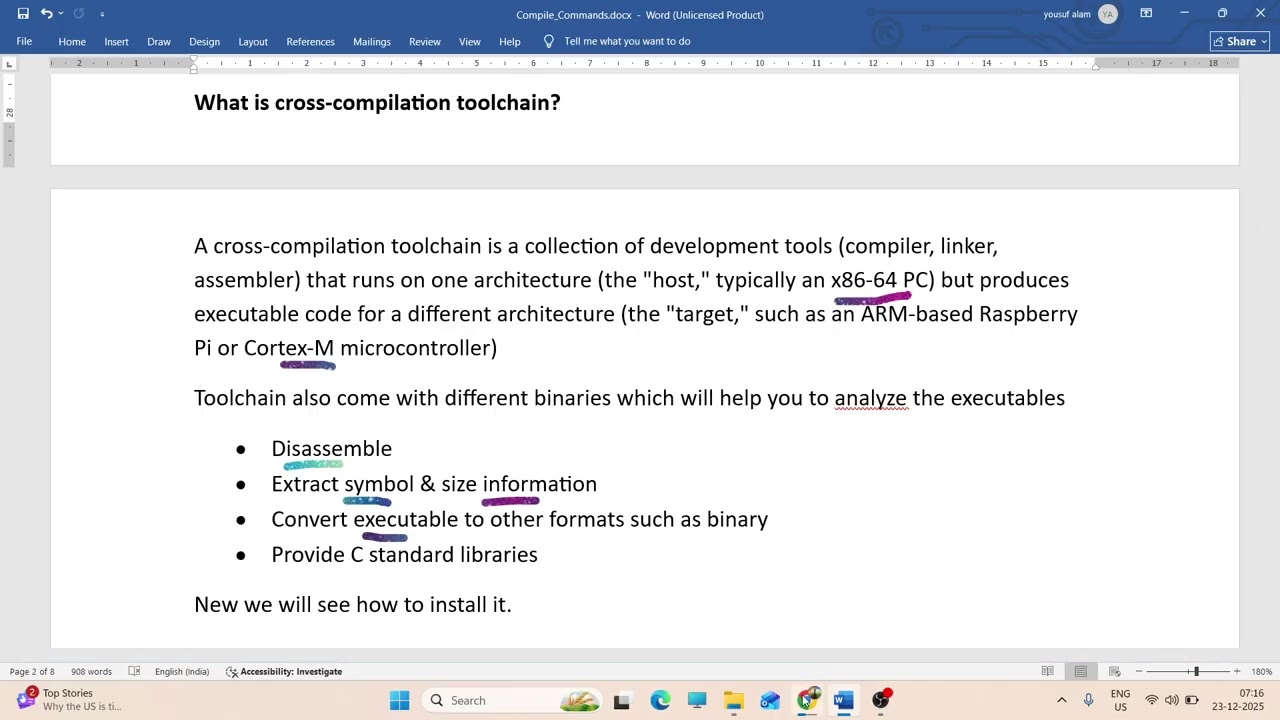Open Task View on taskbar
This screenshot has width=1280, height=720.
coord(621,701)
